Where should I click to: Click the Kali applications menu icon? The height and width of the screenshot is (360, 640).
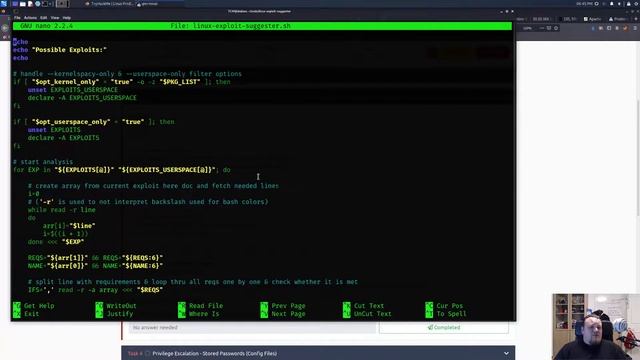pyautogui.click(x=4, y=4)
